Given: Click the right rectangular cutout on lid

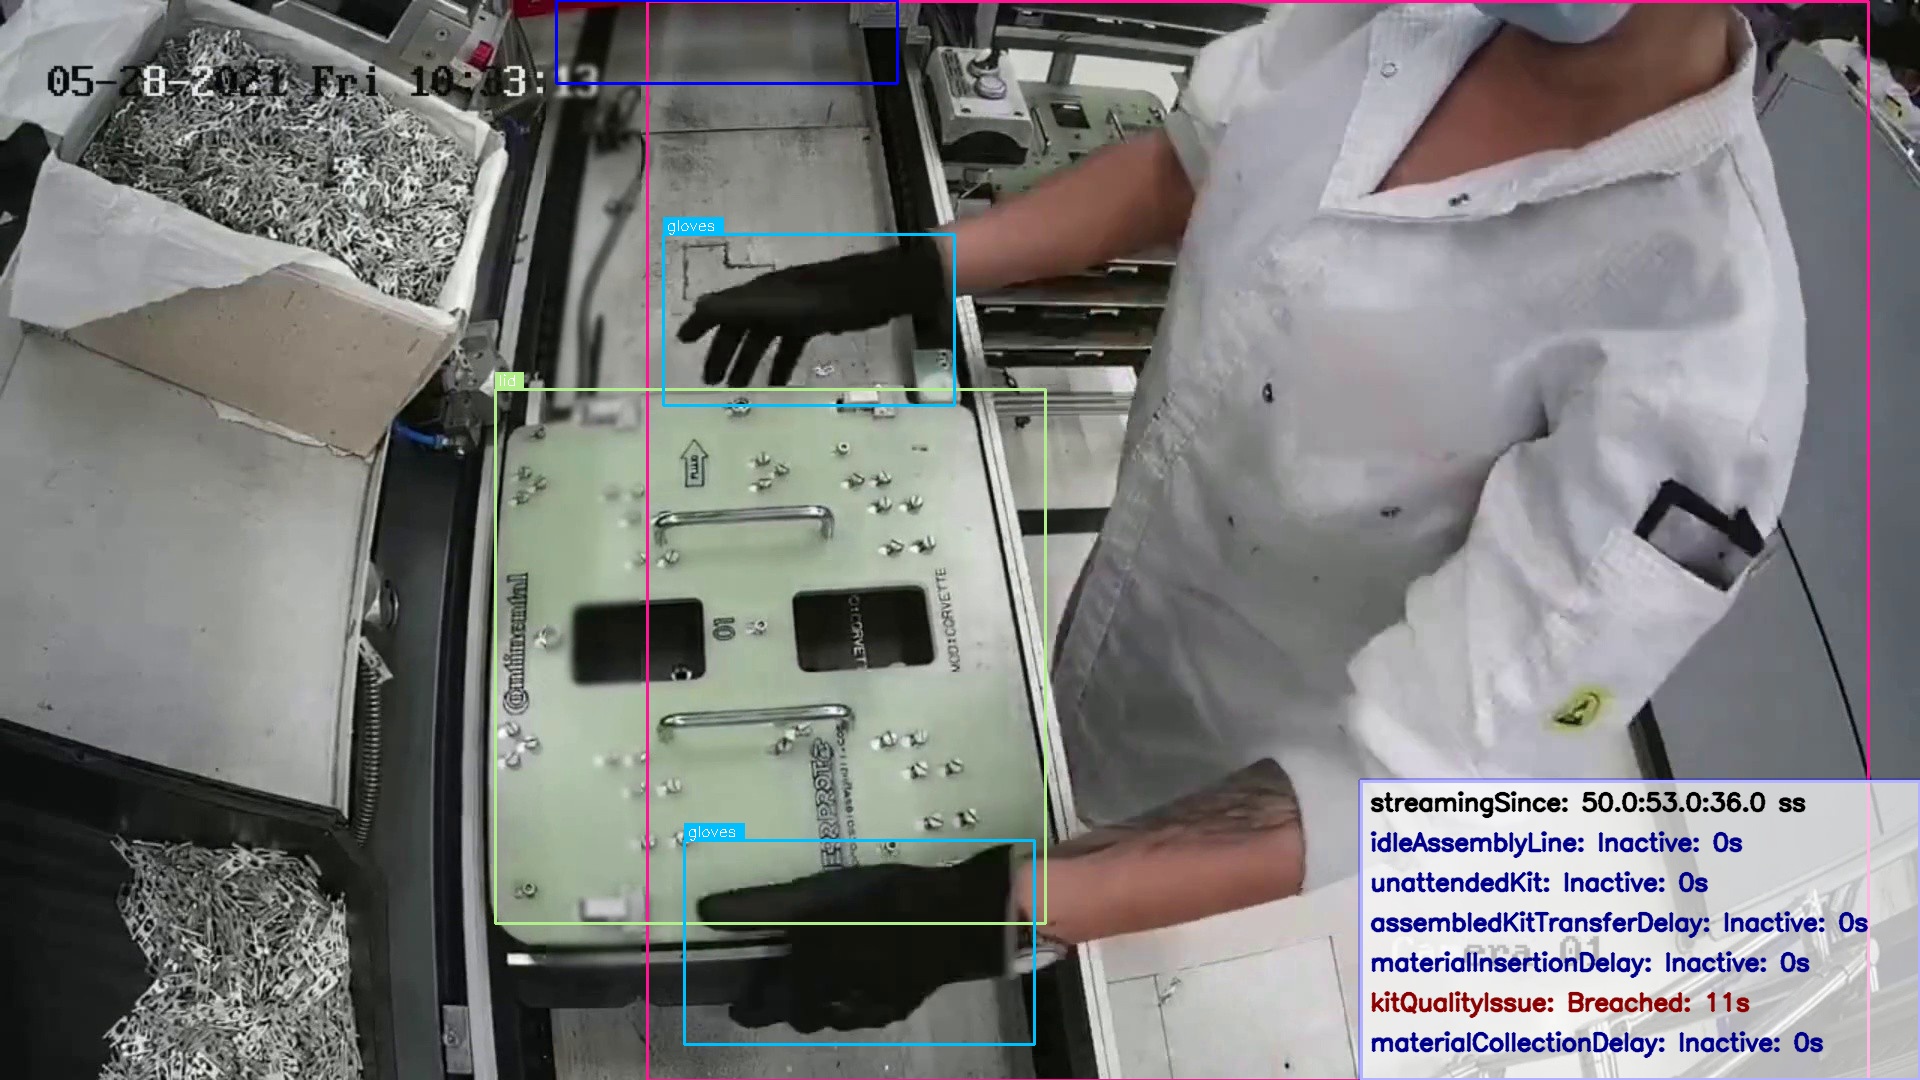Looking at the screenshot, I should [x=862, y=628].
